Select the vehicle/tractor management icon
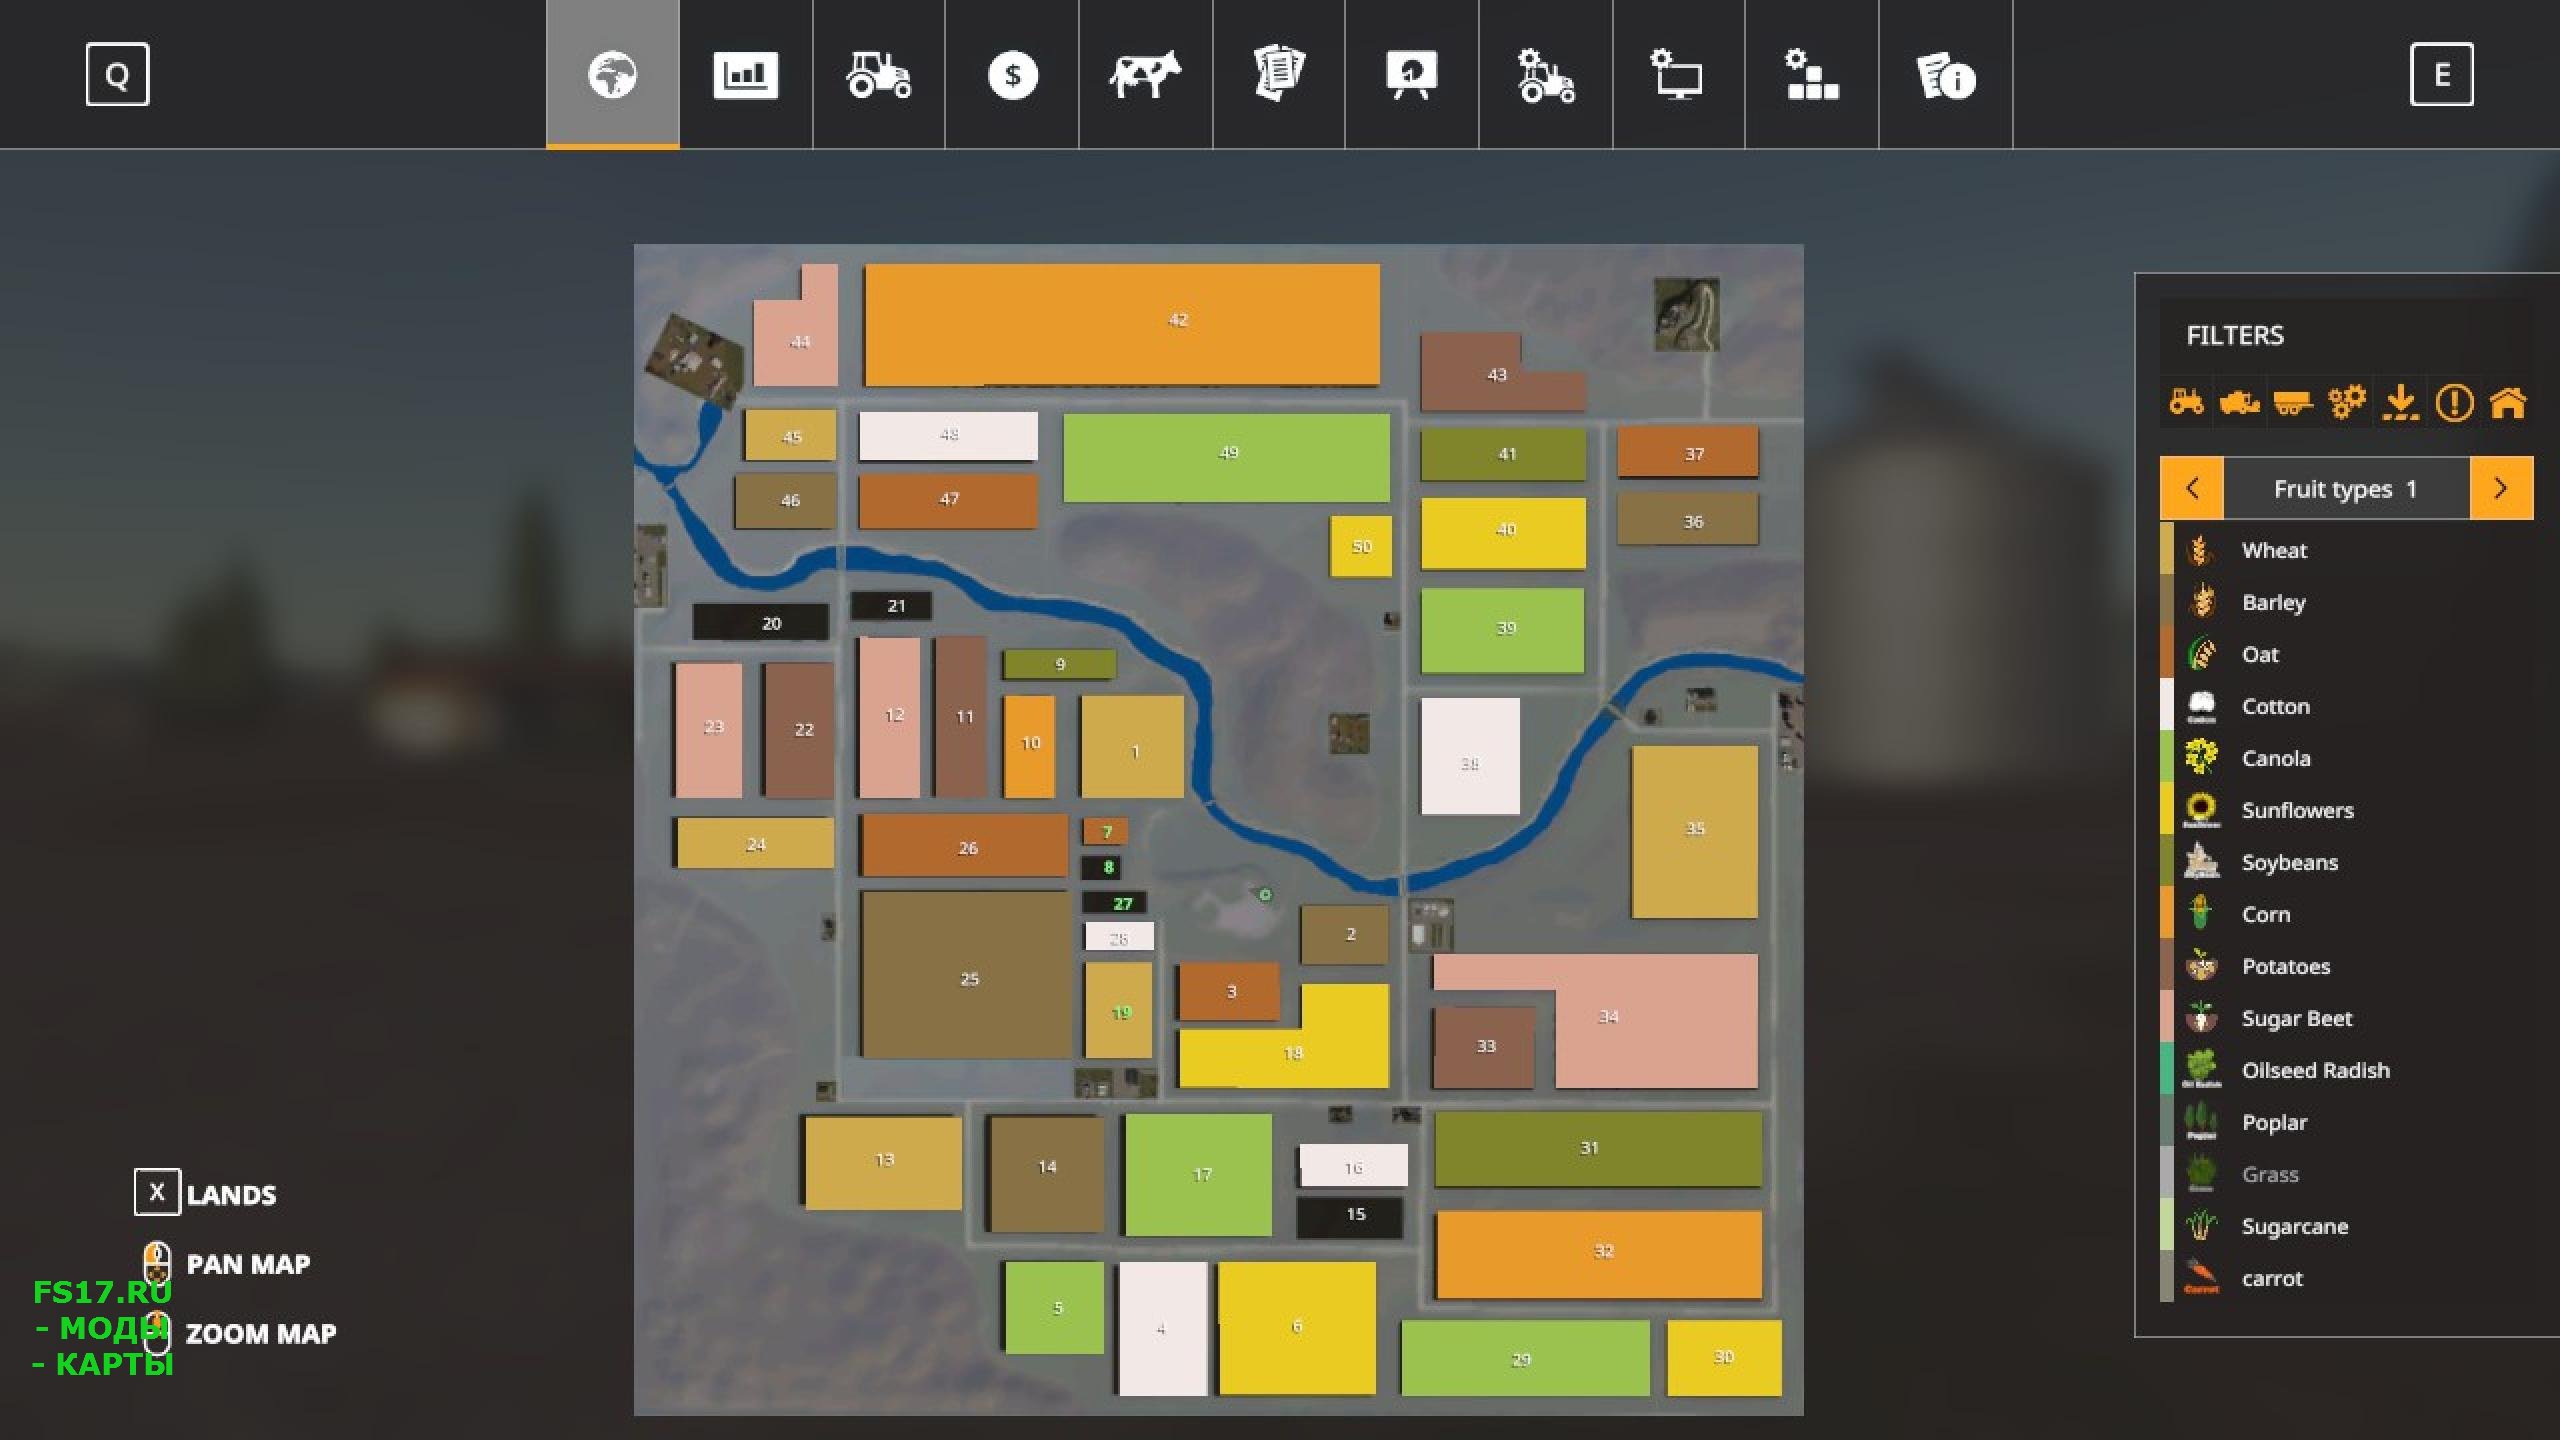 tap(879, 74)
